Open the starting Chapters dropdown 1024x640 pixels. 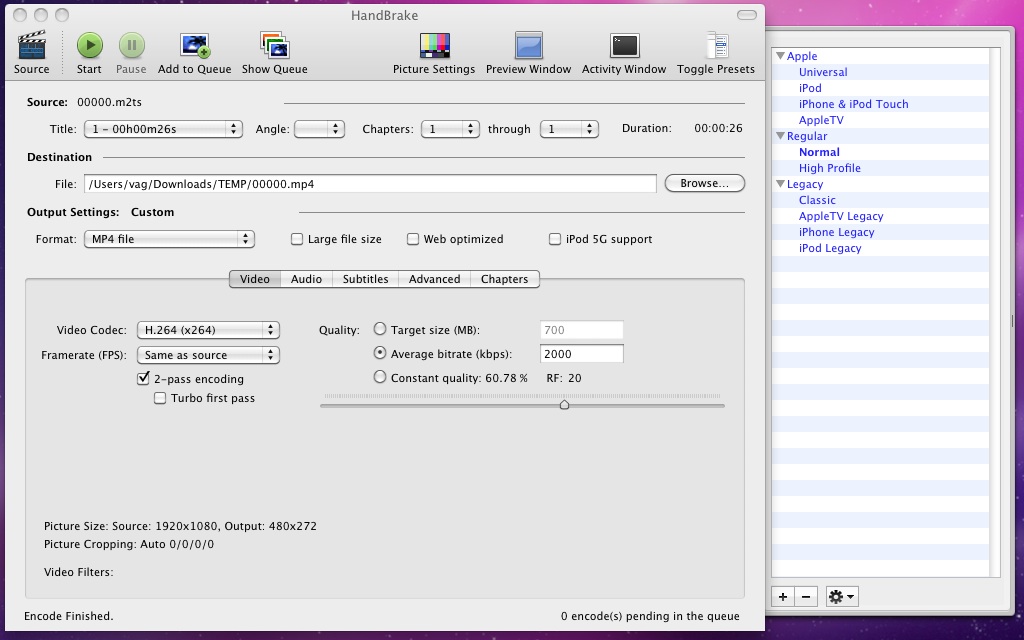tap(451, 129)
